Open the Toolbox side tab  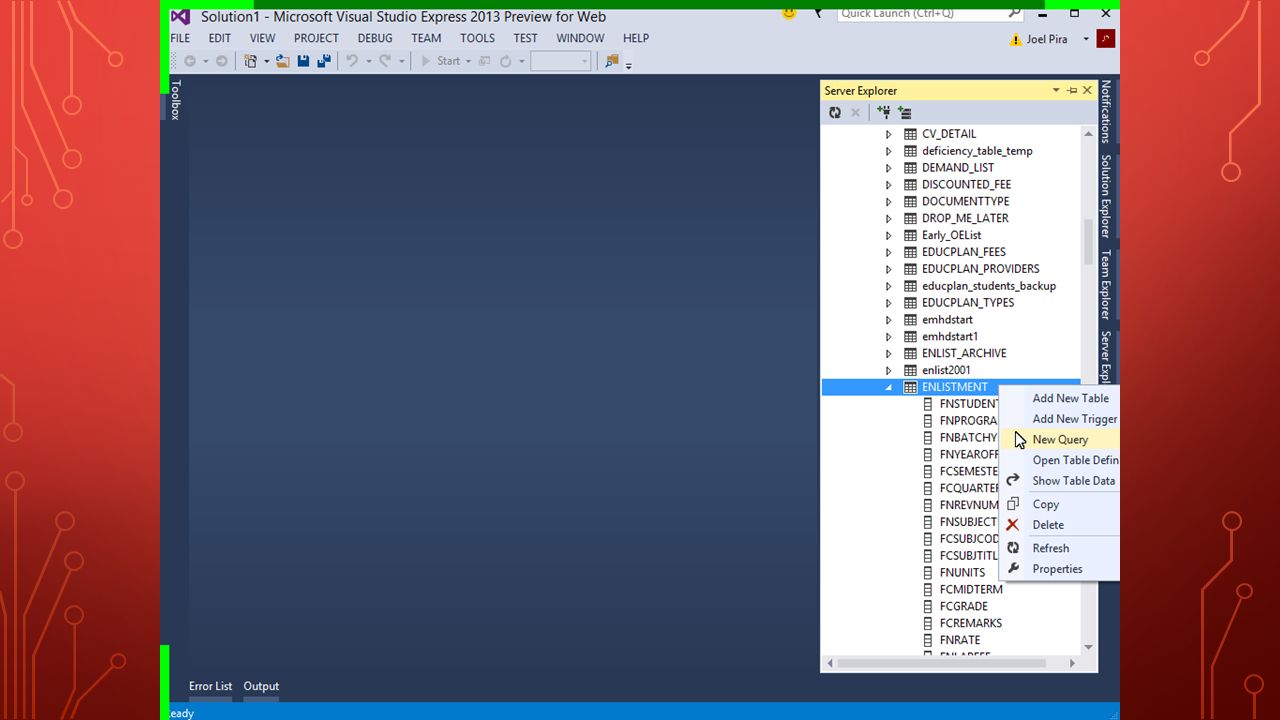point(175,100)
